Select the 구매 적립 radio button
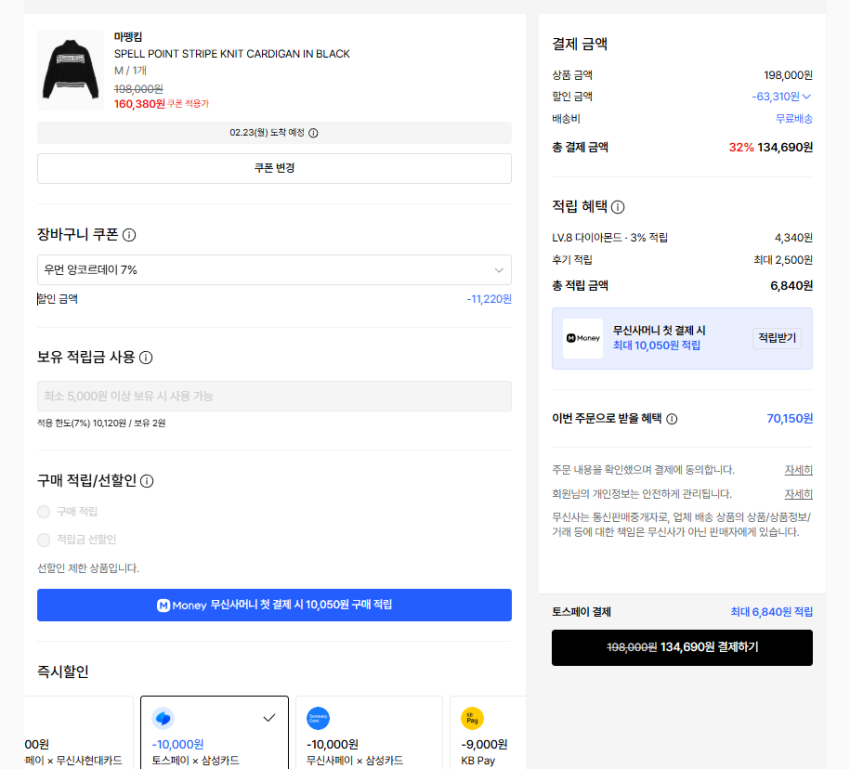 (x=44, y=512)
